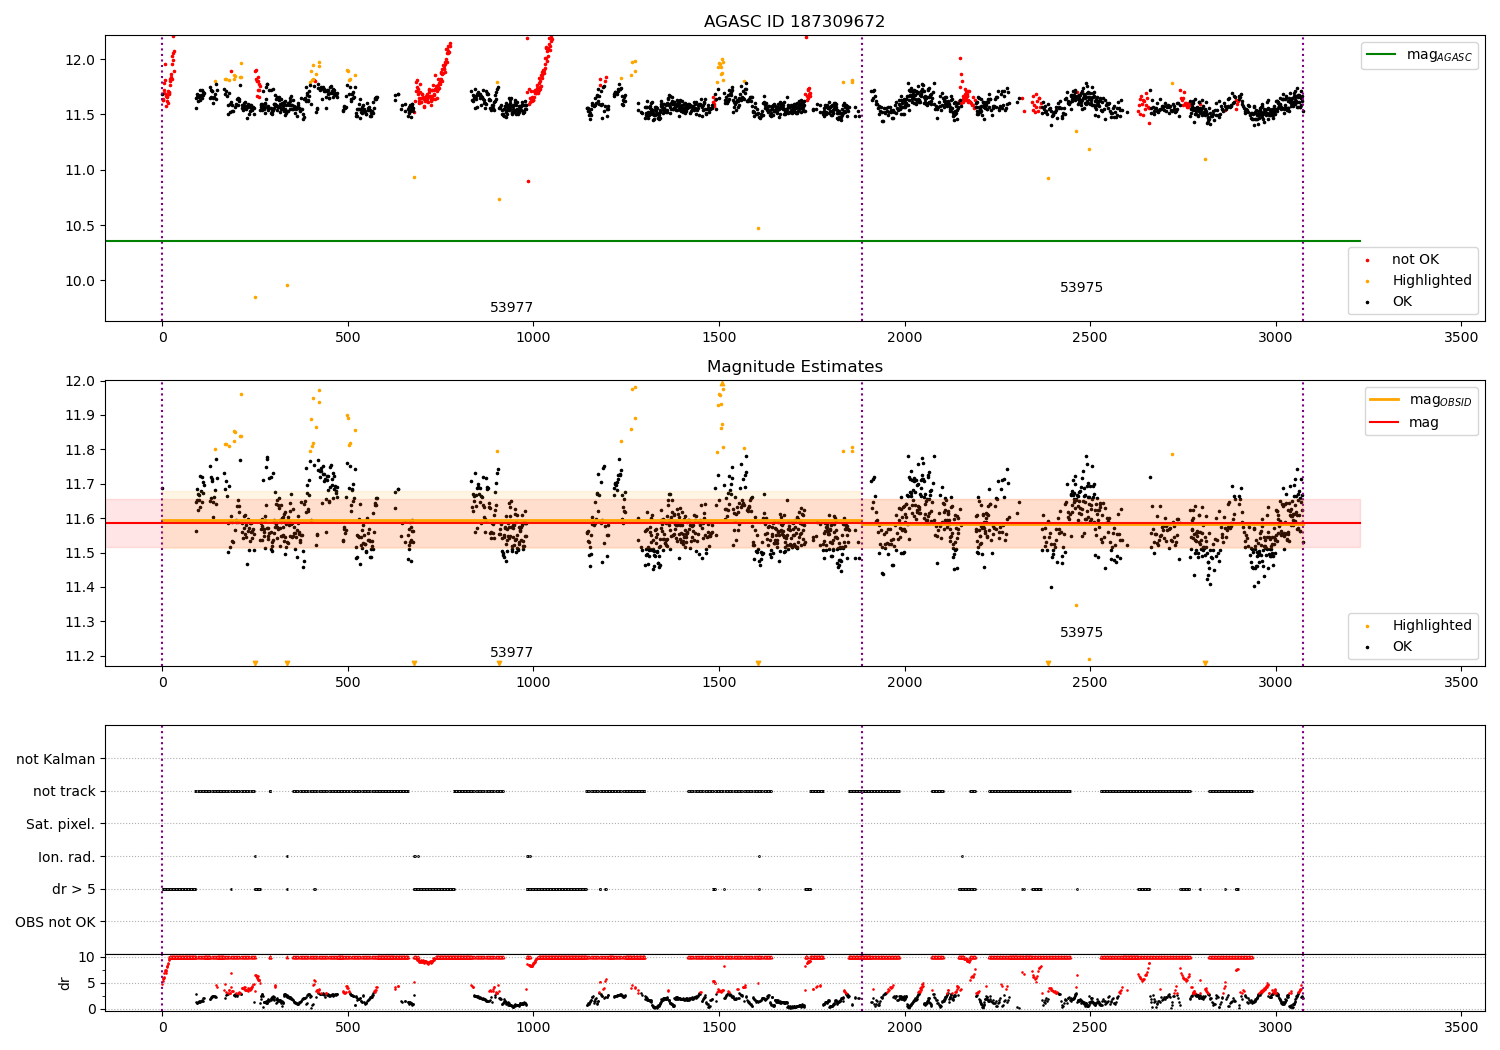Click the '5' tick on the dr axis
The width and height of the screenshot is (1500, 1050).
click(x=92, y=983)
